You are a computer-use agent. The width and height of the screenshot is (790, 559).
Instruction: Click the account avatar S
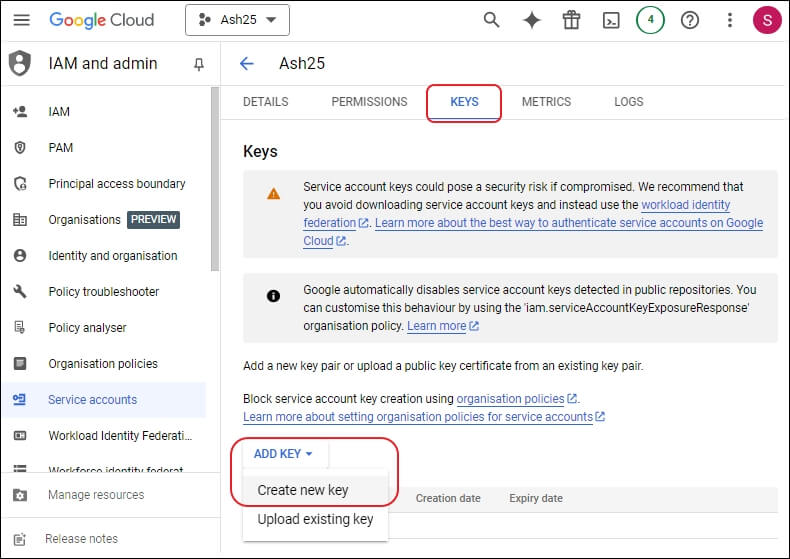click(x=767, y=20)
